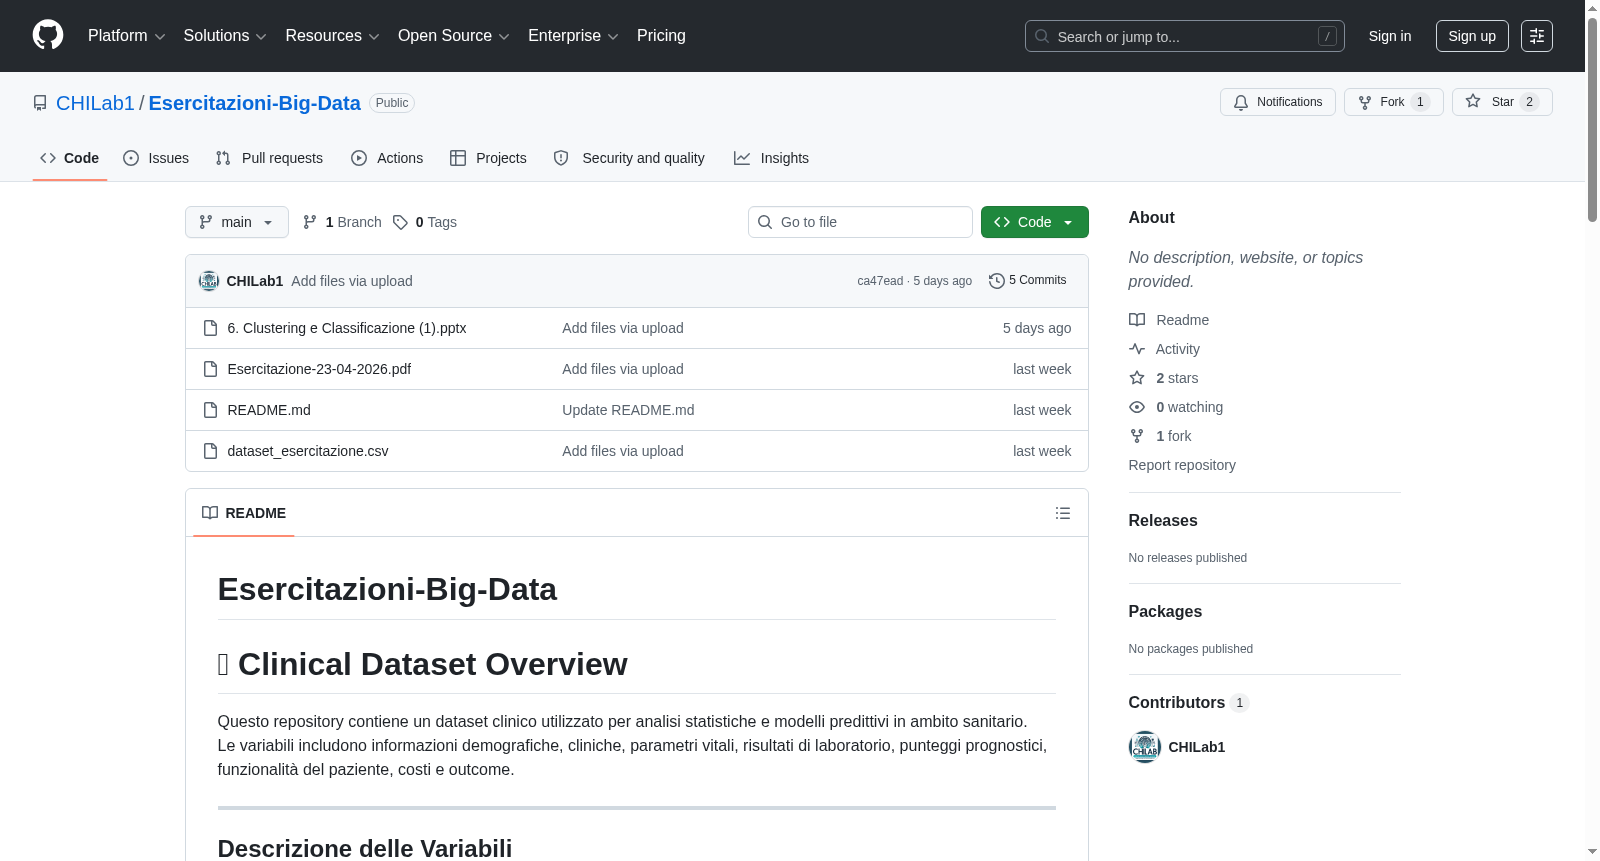Click the file icon for Clustering e Classificazione pptx

click(210, 328)
